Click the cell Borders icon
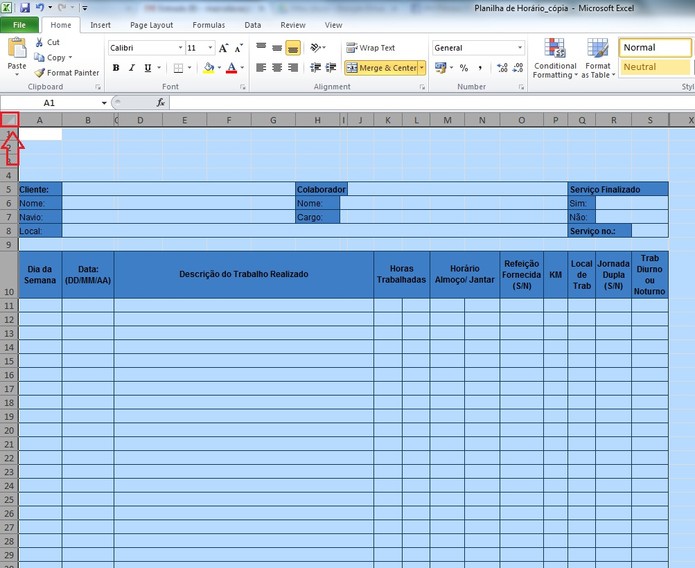Screen dimensions: 695x568 (178, 68)
